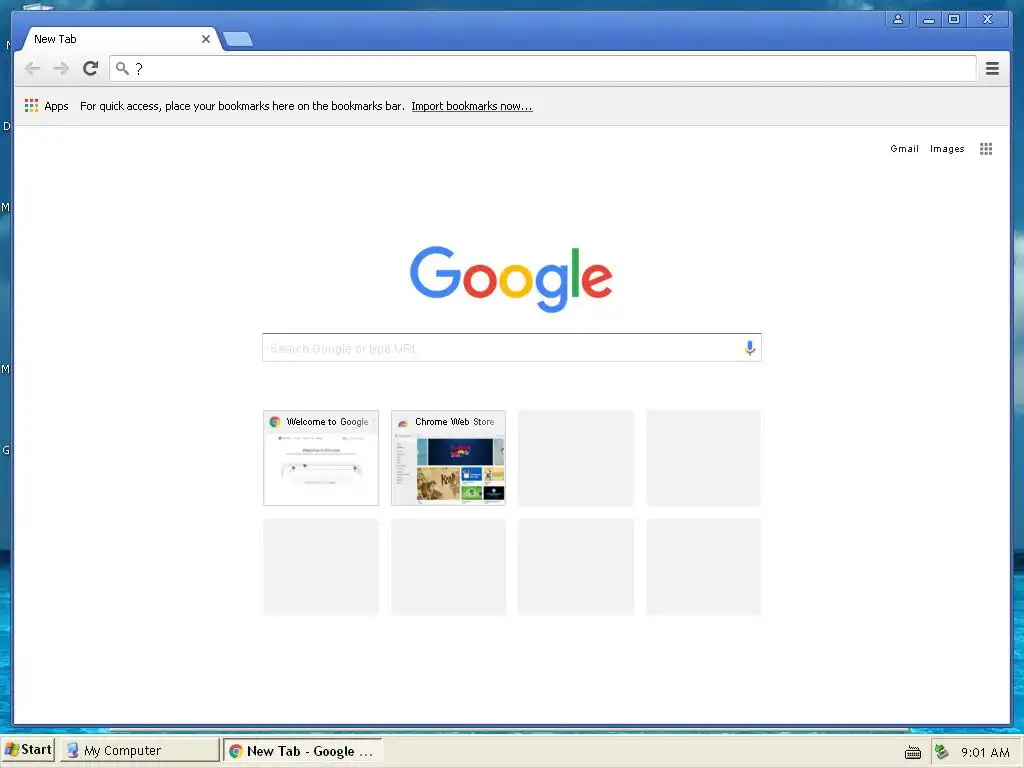The image size is (1024, 768).
Task: Open Chrome Web Store thumbnail
Action: point(448,458)
